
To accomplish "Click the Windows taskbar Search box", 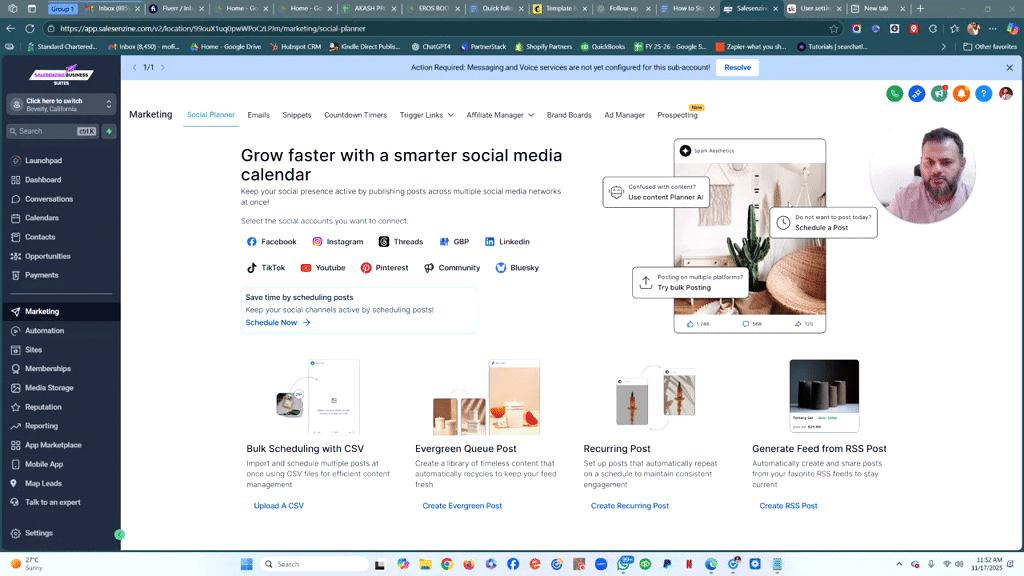I will point(313,564).
